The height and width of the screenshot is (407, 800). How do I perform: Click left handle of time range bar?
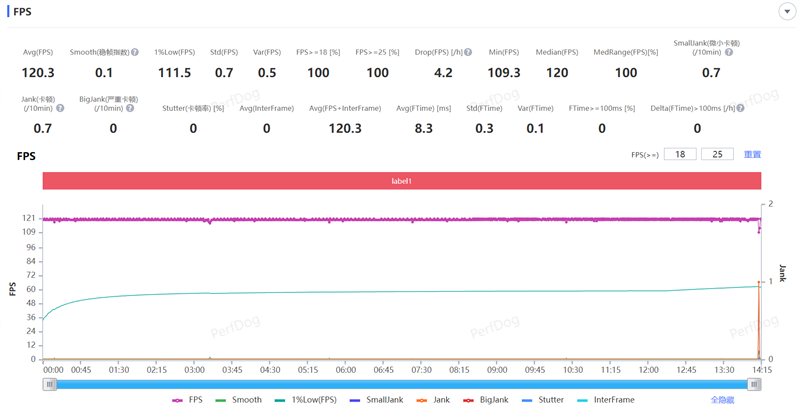click(x=49, y=384)
